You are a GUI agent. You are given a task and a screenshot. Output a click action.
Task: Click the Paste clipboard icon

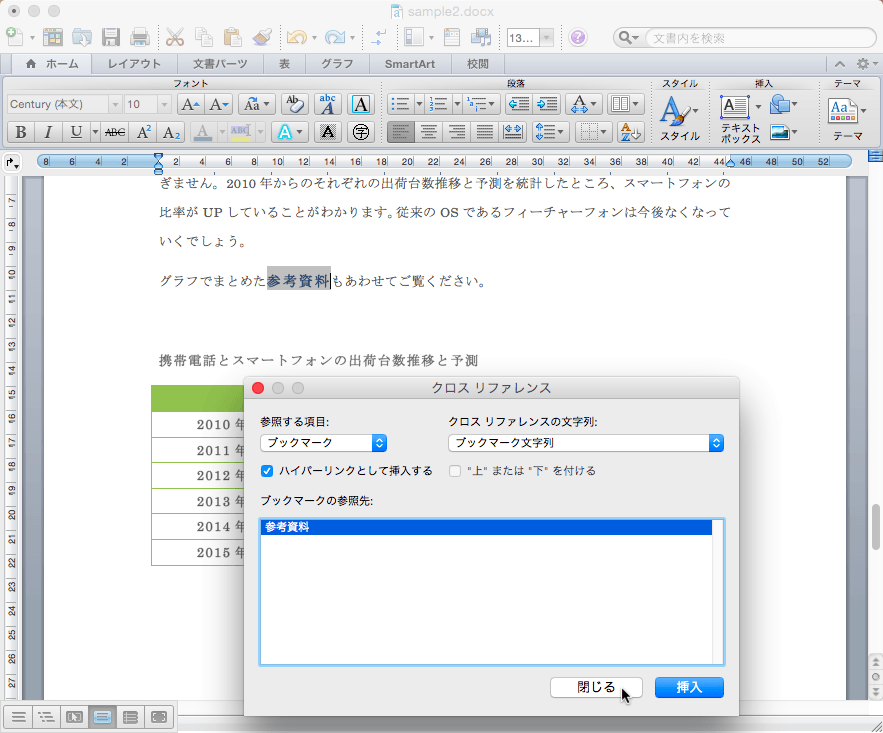[232, 37]
